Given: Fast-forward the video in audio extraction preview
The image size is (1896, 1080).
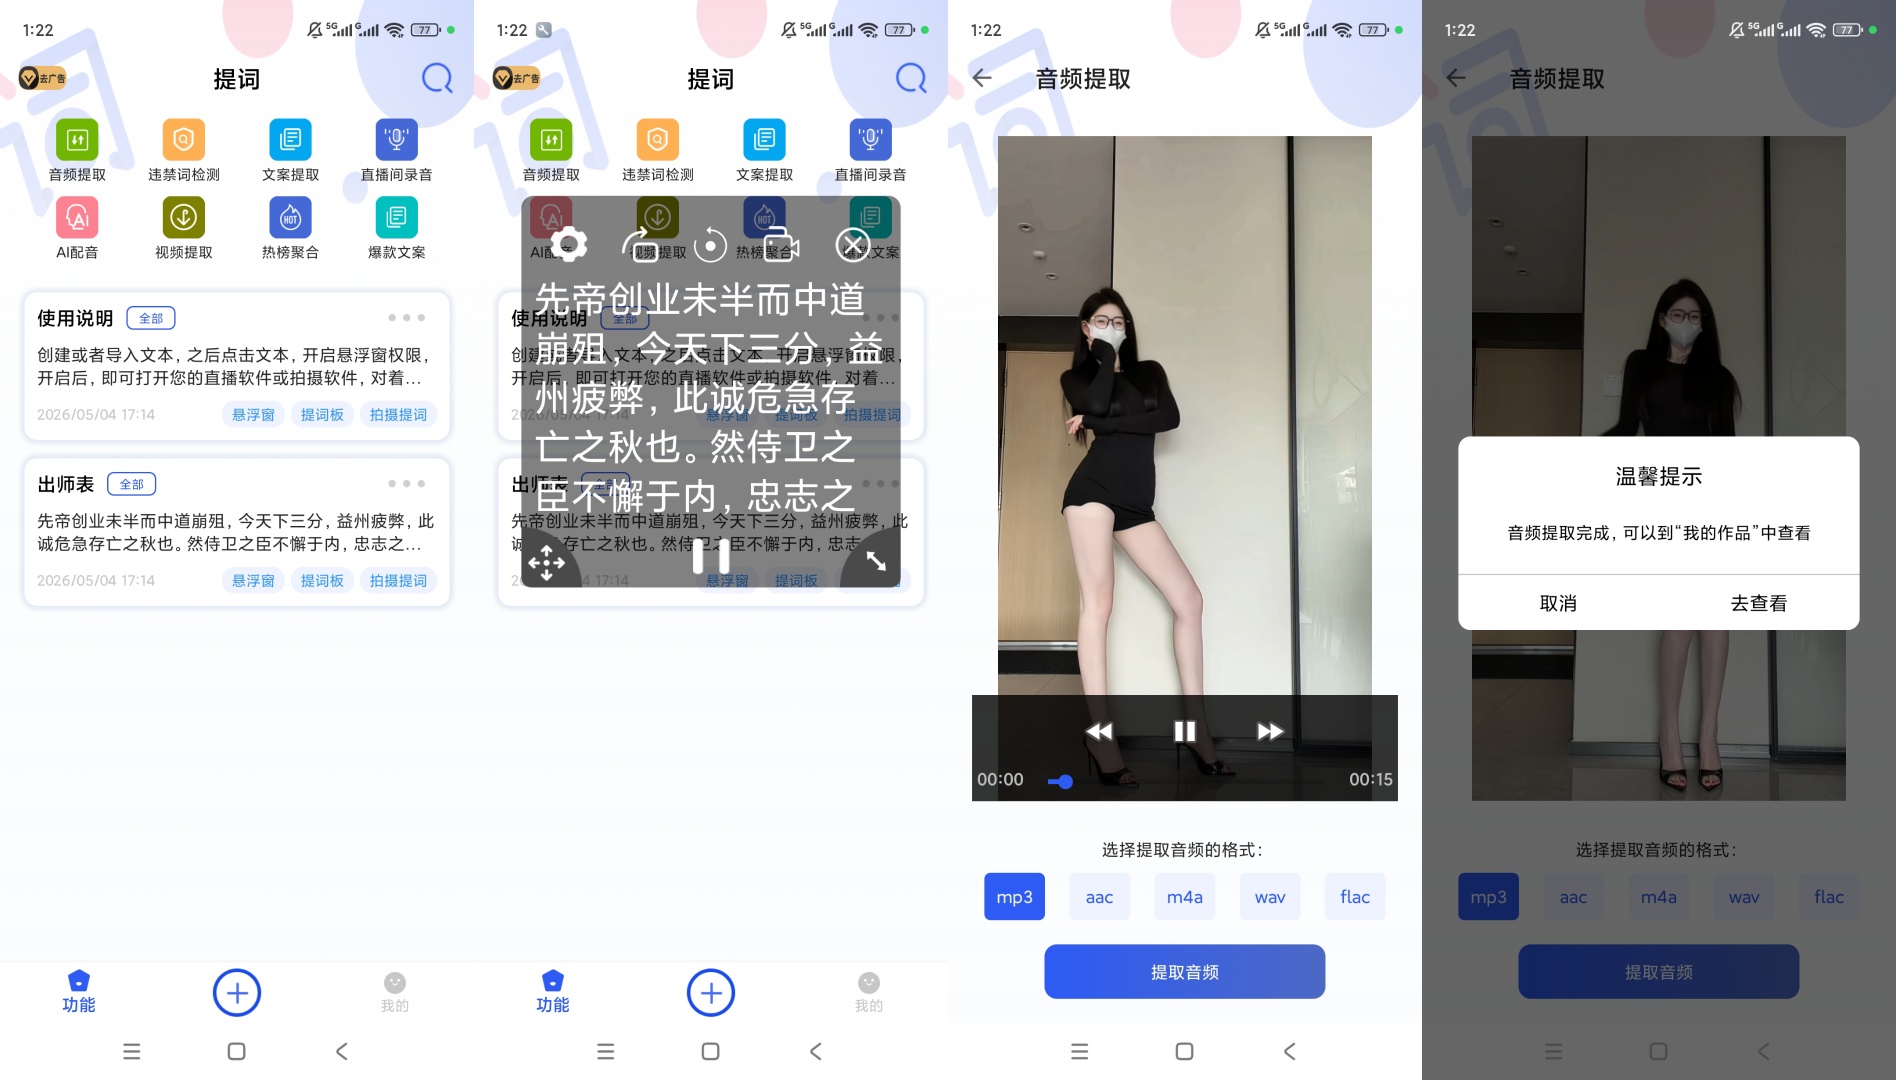Looking at the screenshot, I should pos(1270,731).
